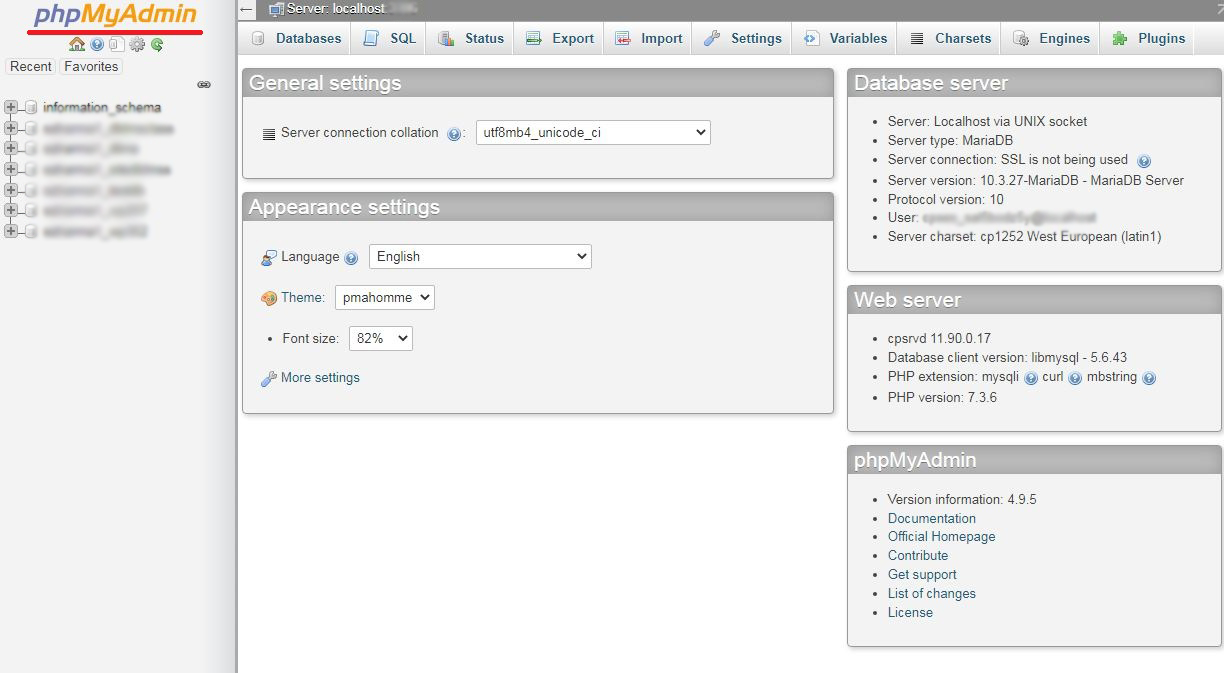
Task: Open the More settings link
Action: point(320,378)
